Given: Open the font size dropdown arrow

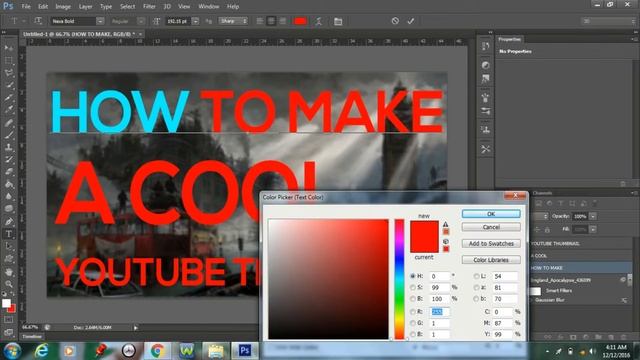Looking at the screenshot, I should pos(196,21).
